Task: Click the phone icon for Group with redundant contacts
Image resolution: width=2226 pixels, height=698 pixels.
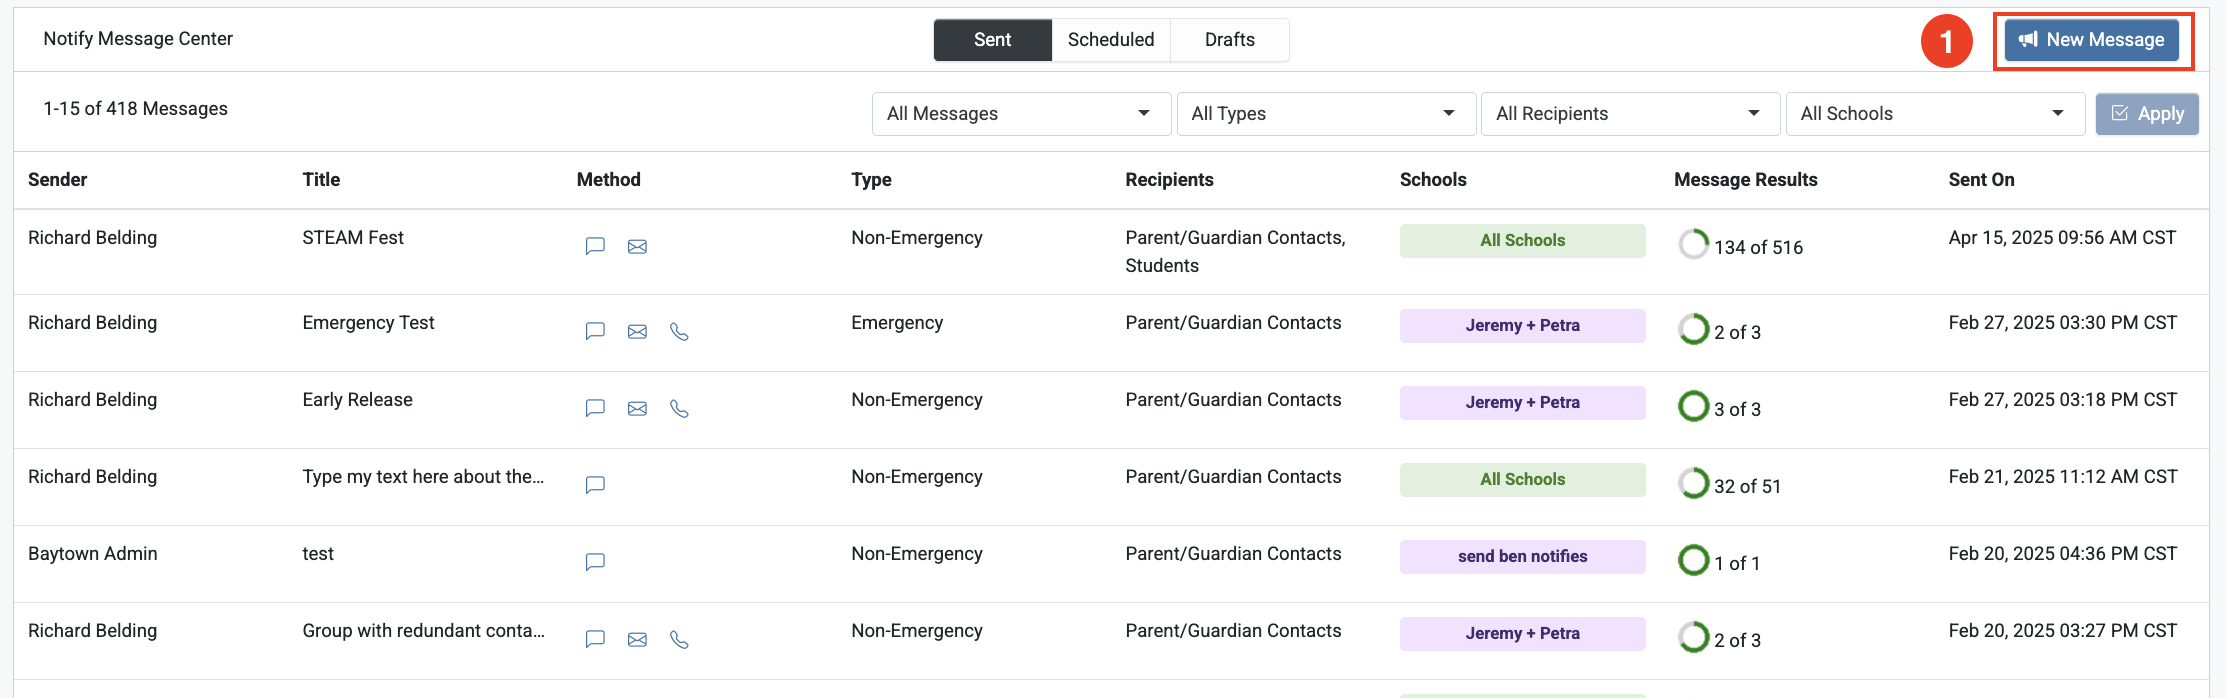Action: (679, 639)
